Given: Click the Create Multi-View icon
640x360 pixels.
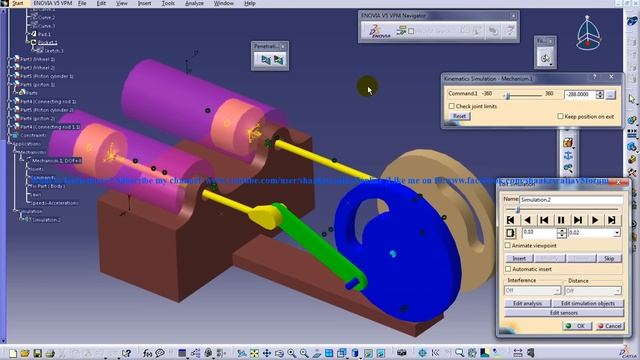Looking at the screenshot, I should pos(329,353).
